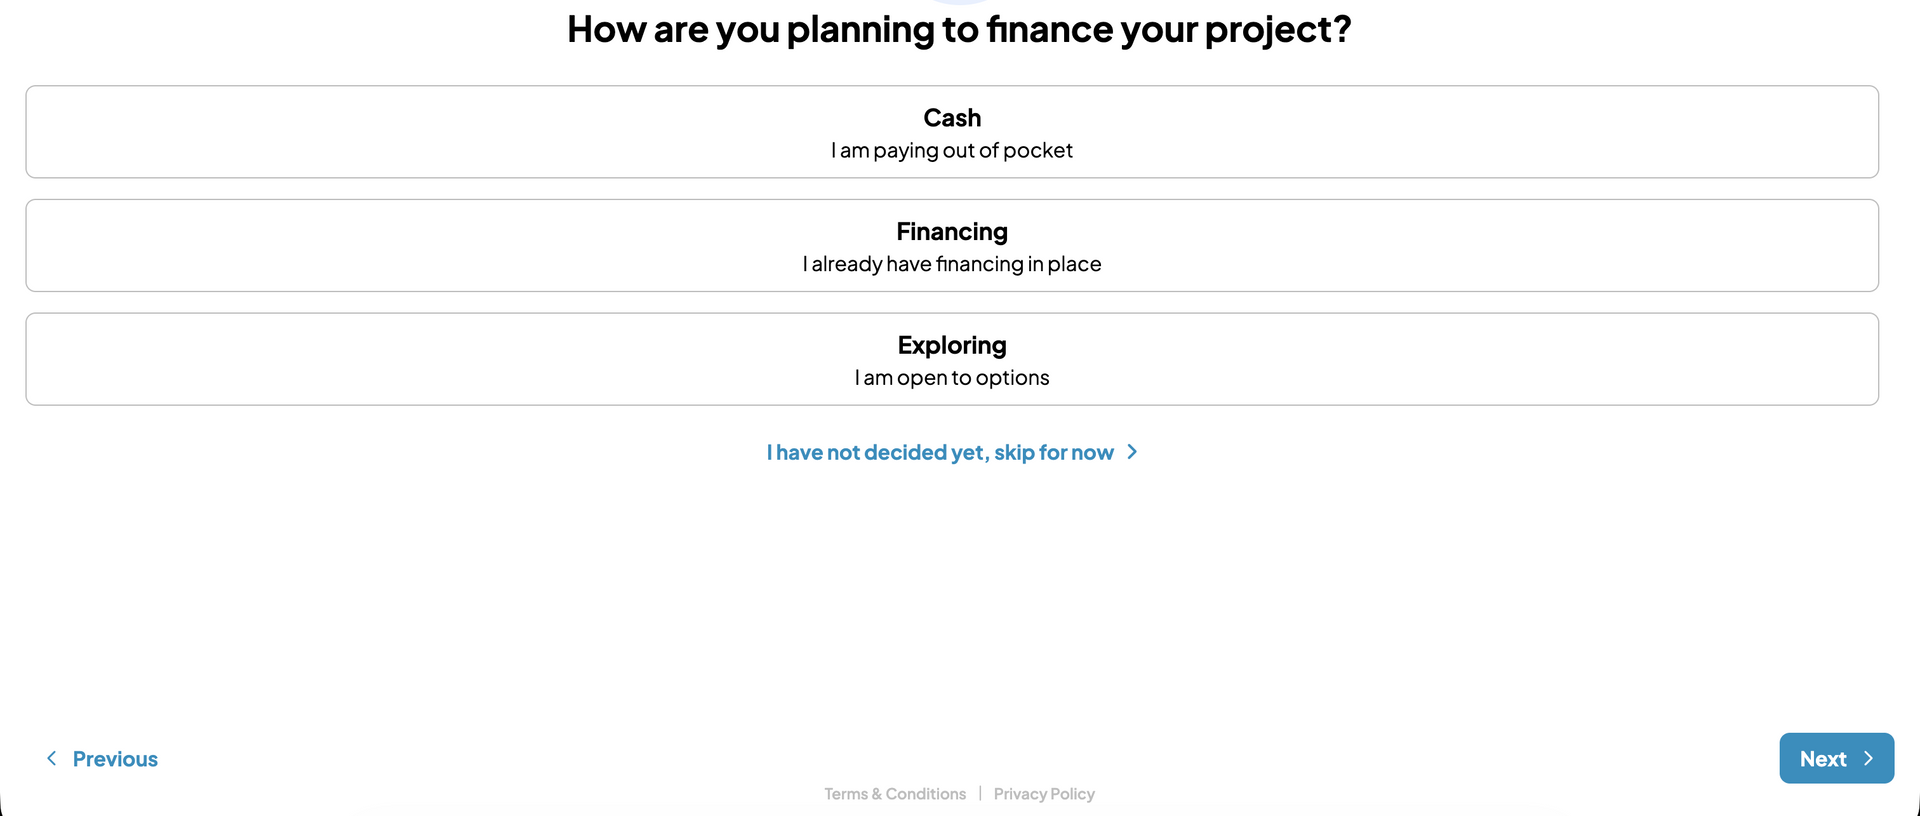Click the bold 'Cash' title
Image resolution: width=1920 pixels, height=816 pixels.
[952, 118]
